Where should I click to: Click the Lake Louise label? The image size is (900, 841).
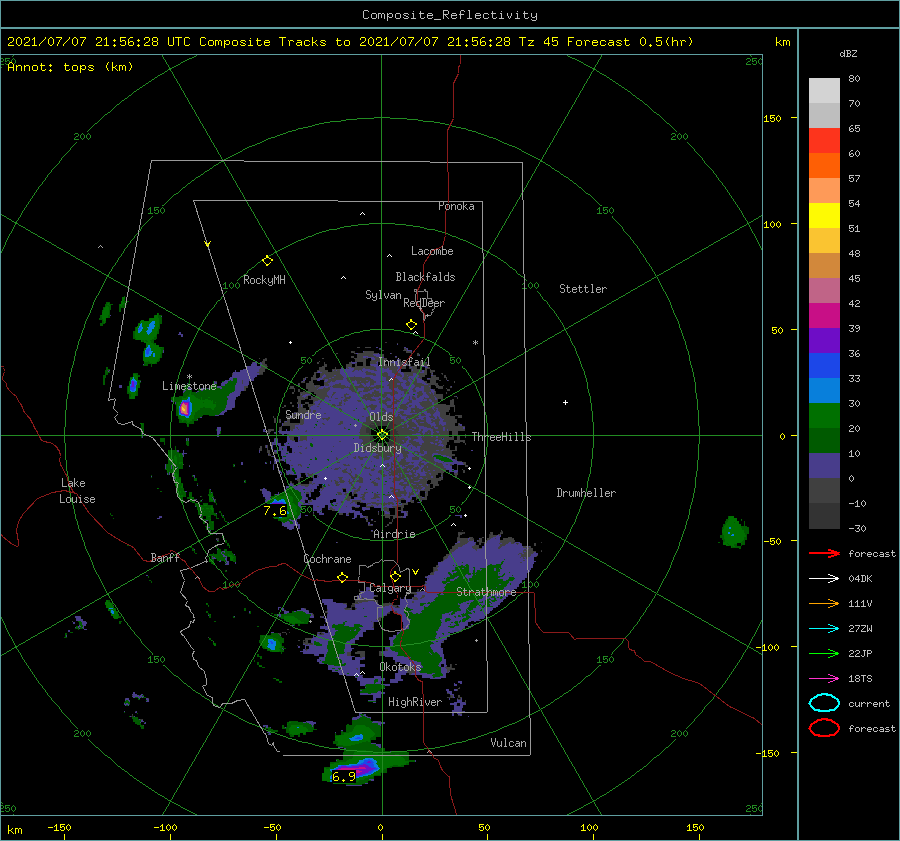[77, 491]
